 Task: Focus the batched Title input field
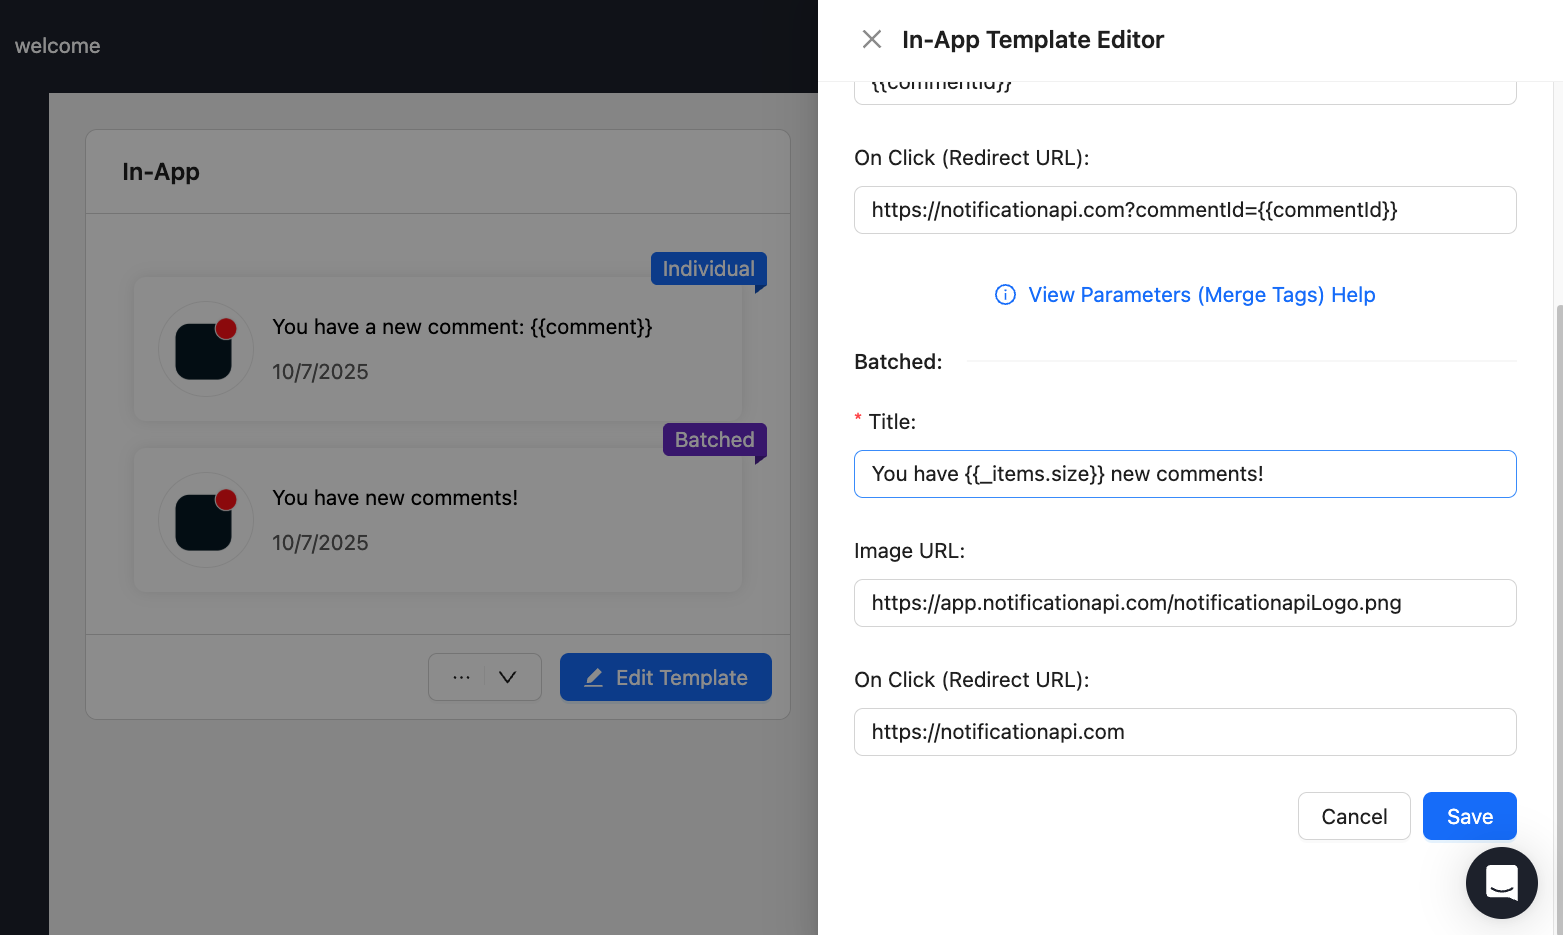(1185, 474)
